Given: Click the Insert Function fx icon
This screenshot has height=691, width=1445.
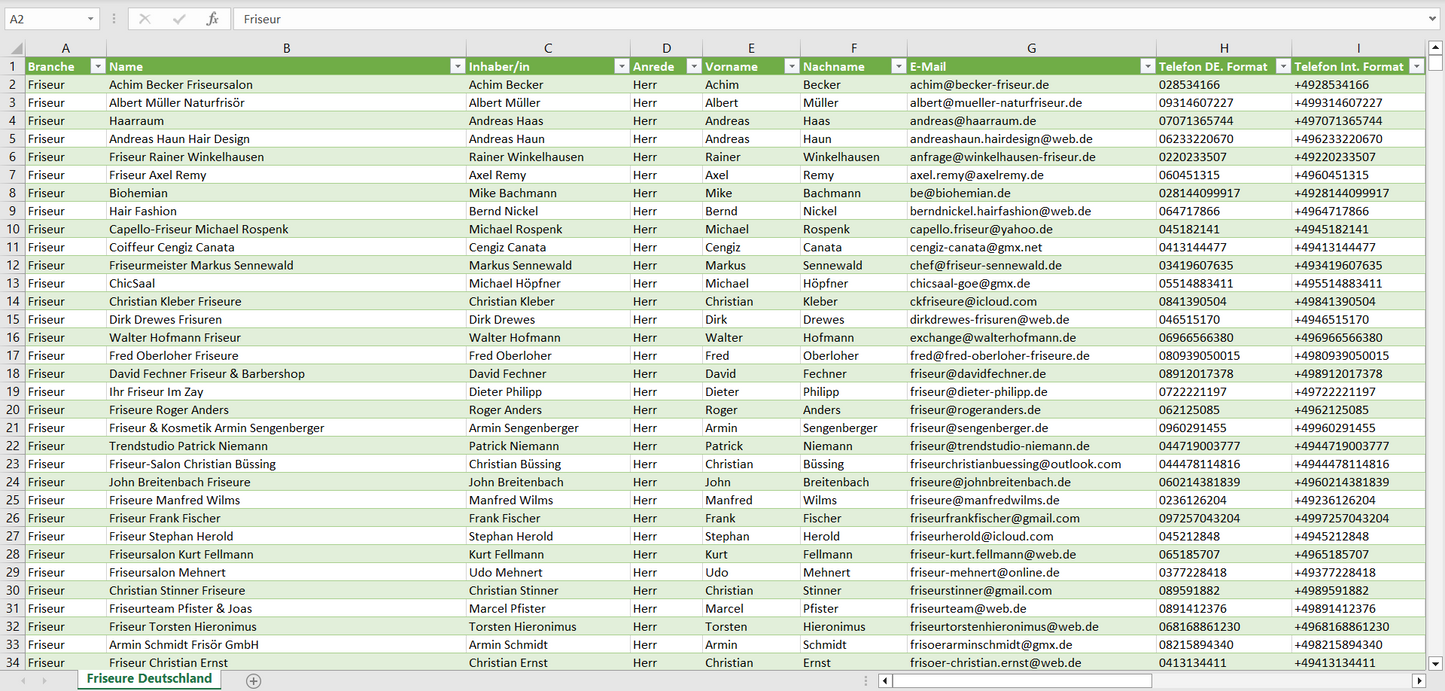Looking at the screenshot, I should pos(212,19).
